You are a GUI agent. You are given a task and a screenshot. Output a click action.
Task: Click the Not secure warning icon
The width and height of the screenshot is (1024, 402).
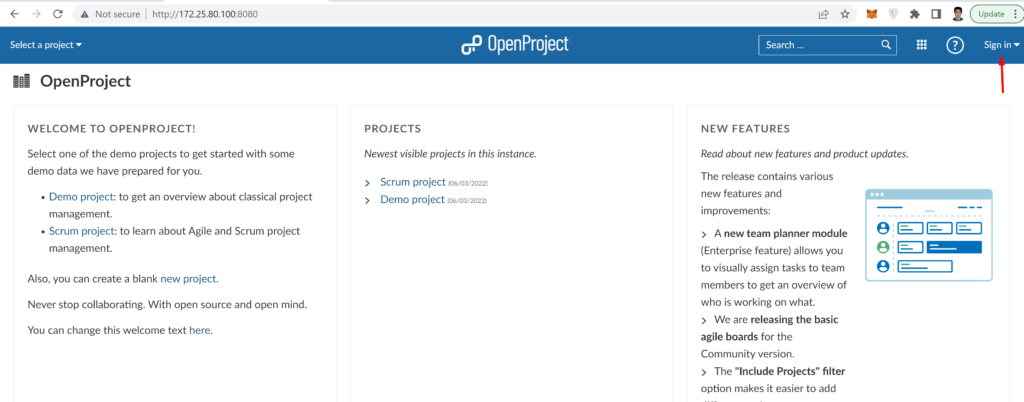pos(84,14)
